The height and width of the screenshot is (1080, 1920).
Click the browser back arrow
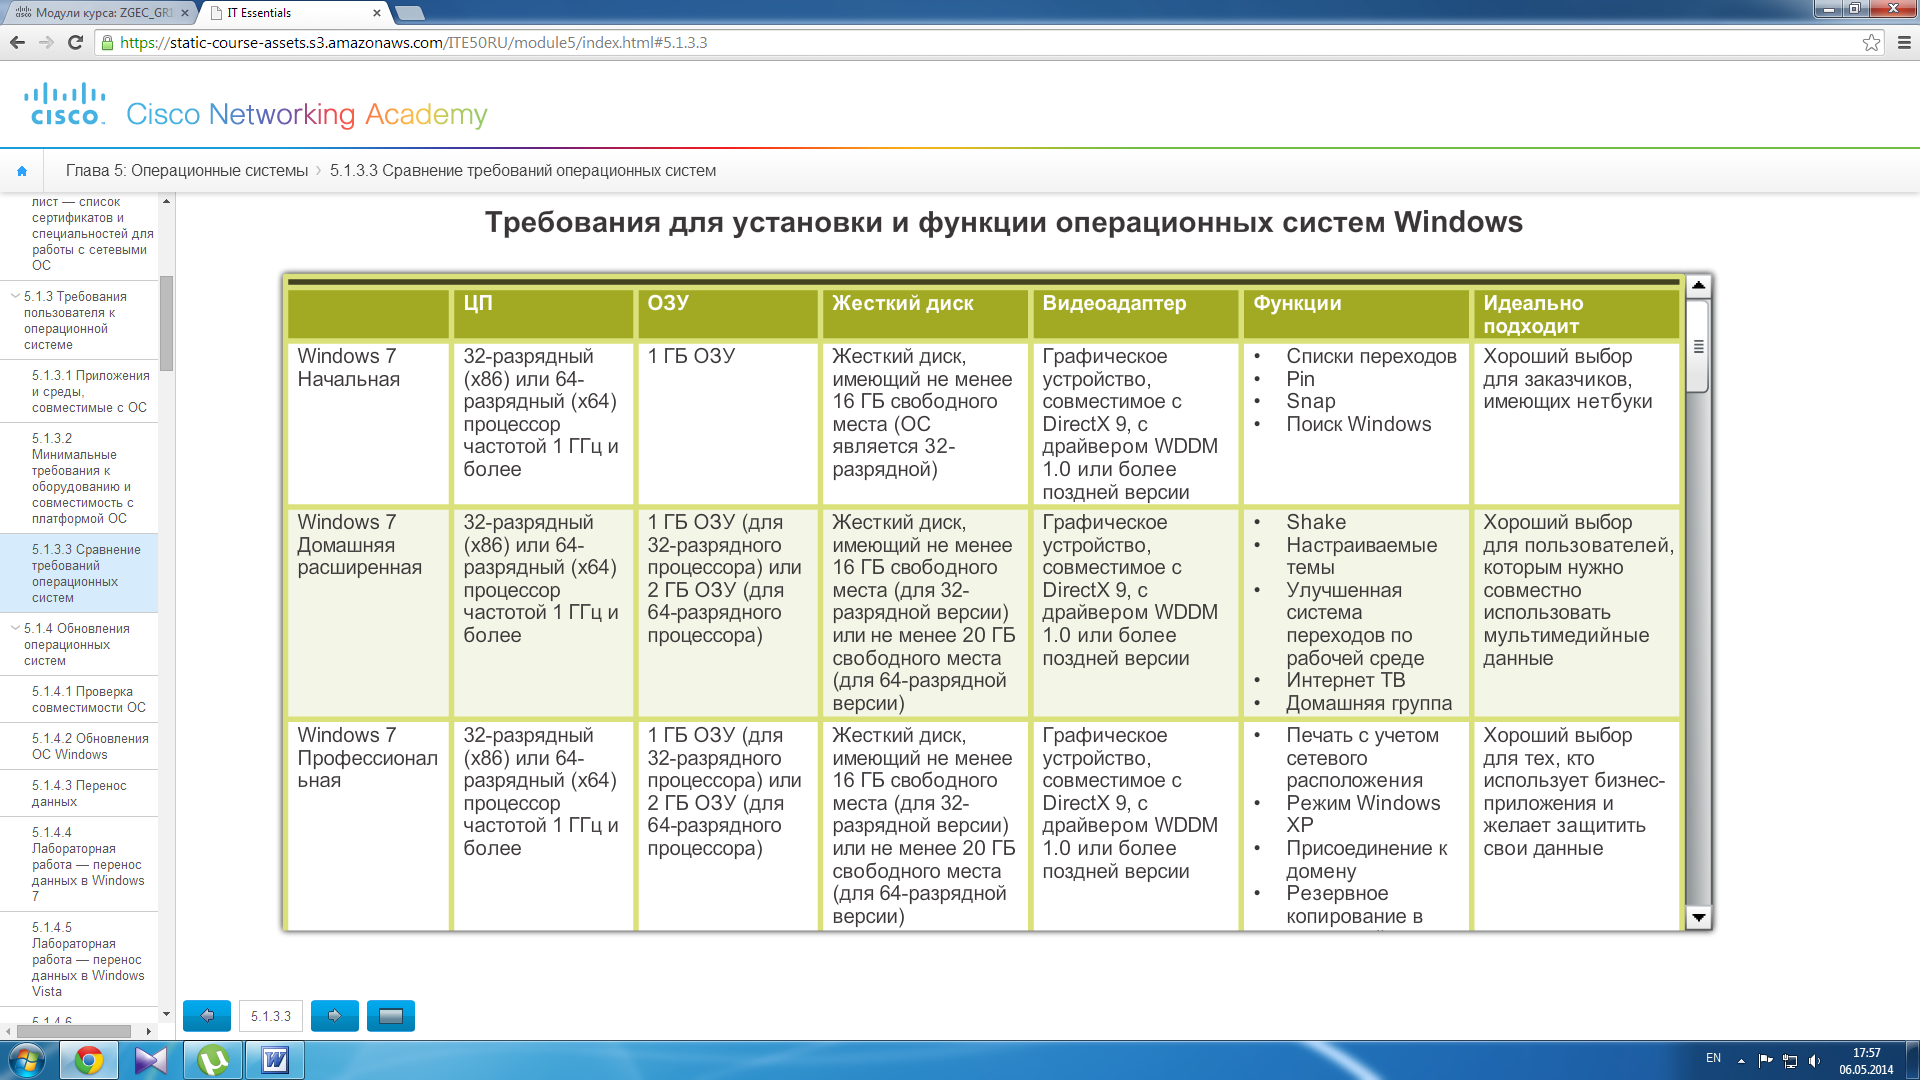[17, 42]
